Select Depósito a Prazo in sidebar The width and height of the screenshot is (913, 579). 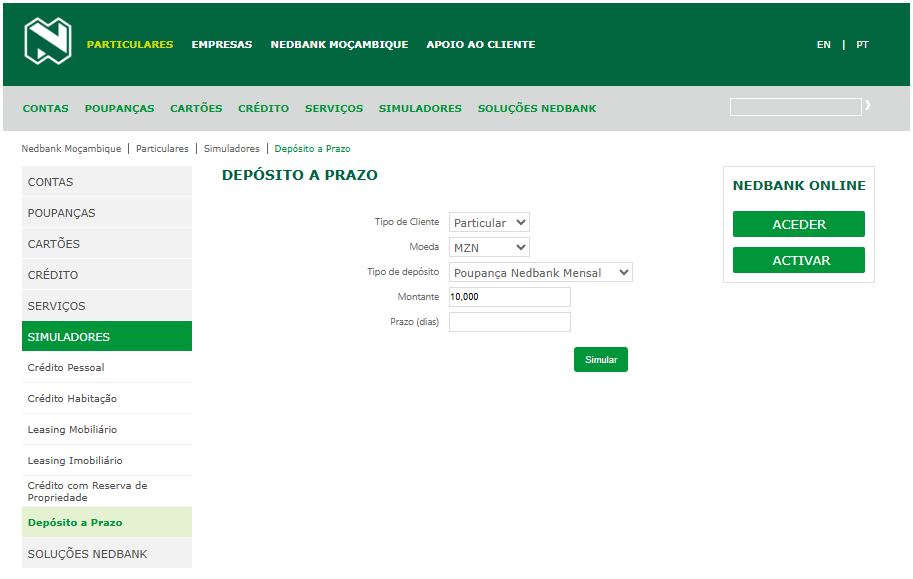(x=107, y=522)
